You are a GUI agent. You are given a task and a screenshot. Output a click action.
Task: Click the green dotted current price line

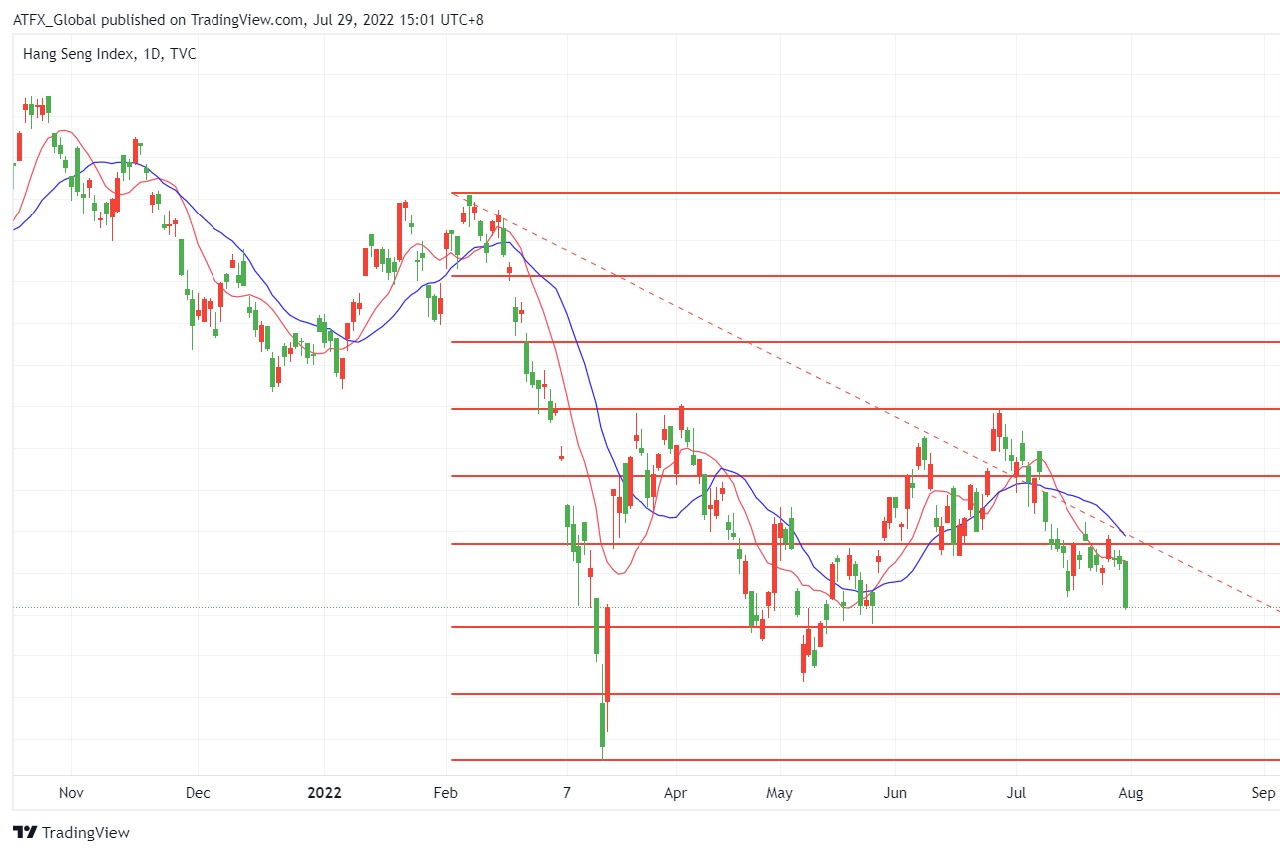(300, 607)
